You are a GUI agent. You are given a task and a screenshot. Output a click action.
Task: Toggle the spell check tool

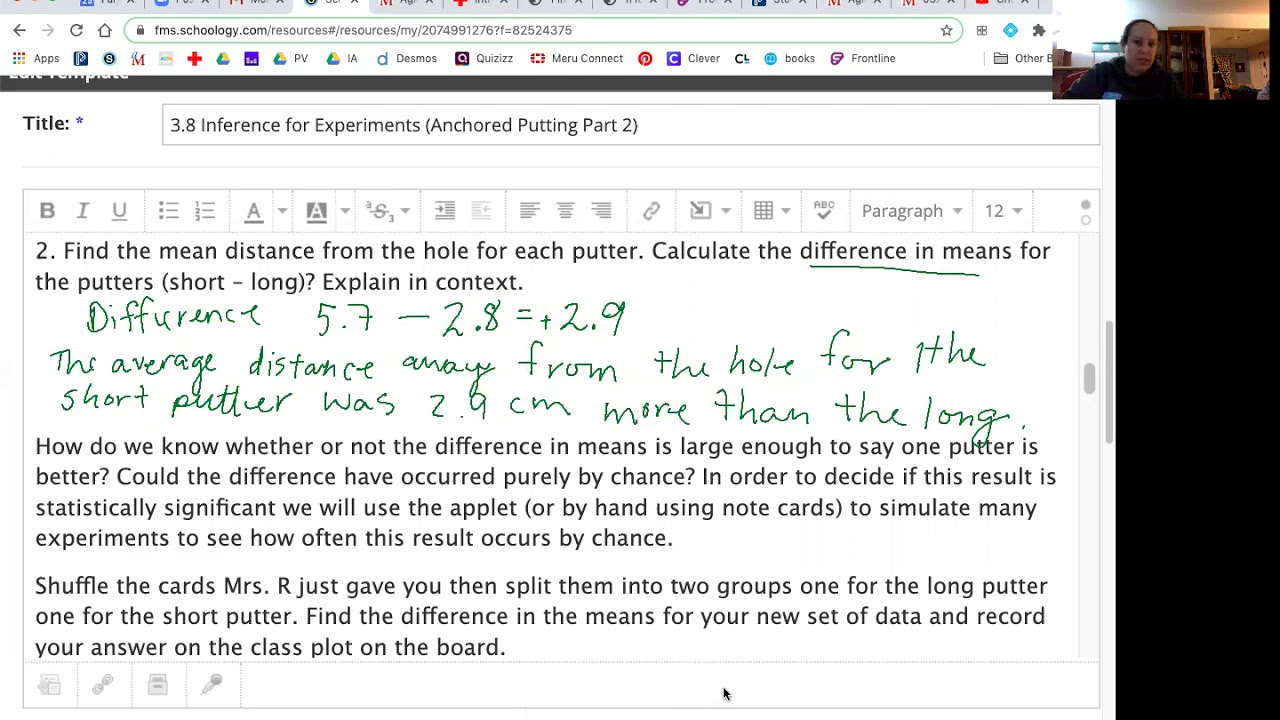[824, 211]
